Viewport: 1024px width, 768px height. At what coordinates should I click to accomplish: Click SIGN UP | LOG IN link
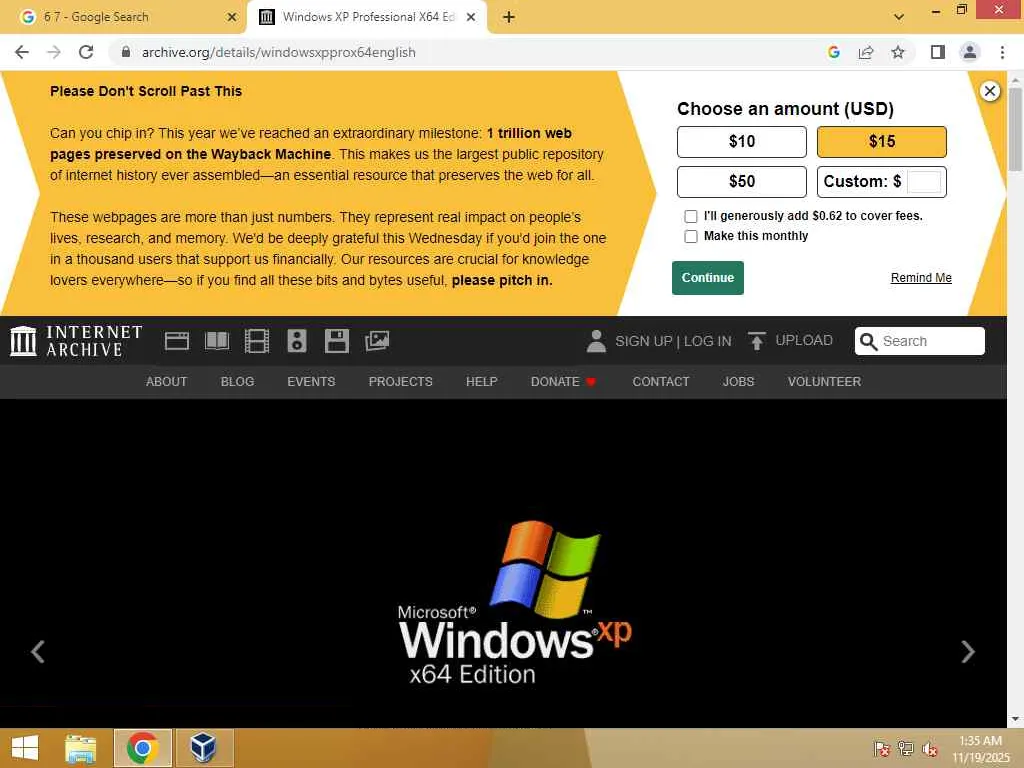(673, 341)
